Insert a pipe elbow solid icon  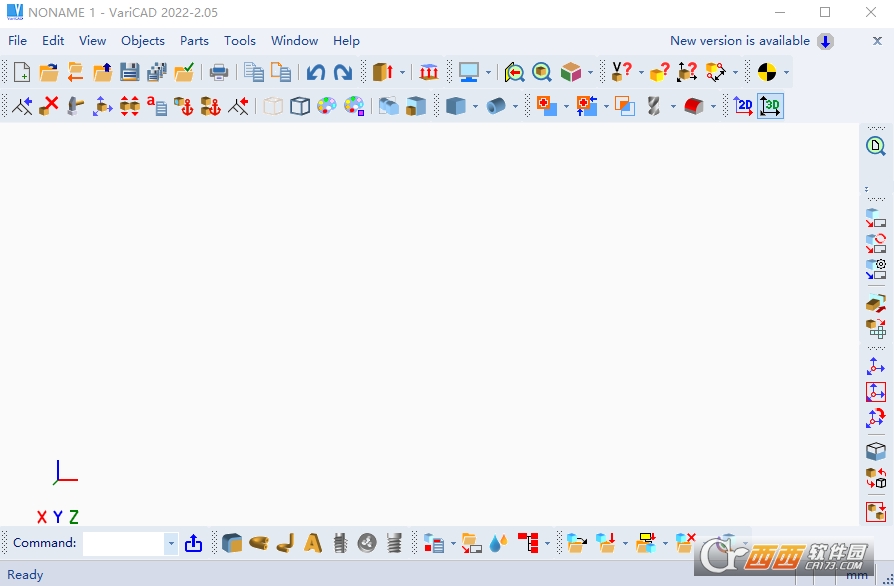point(286,543)
